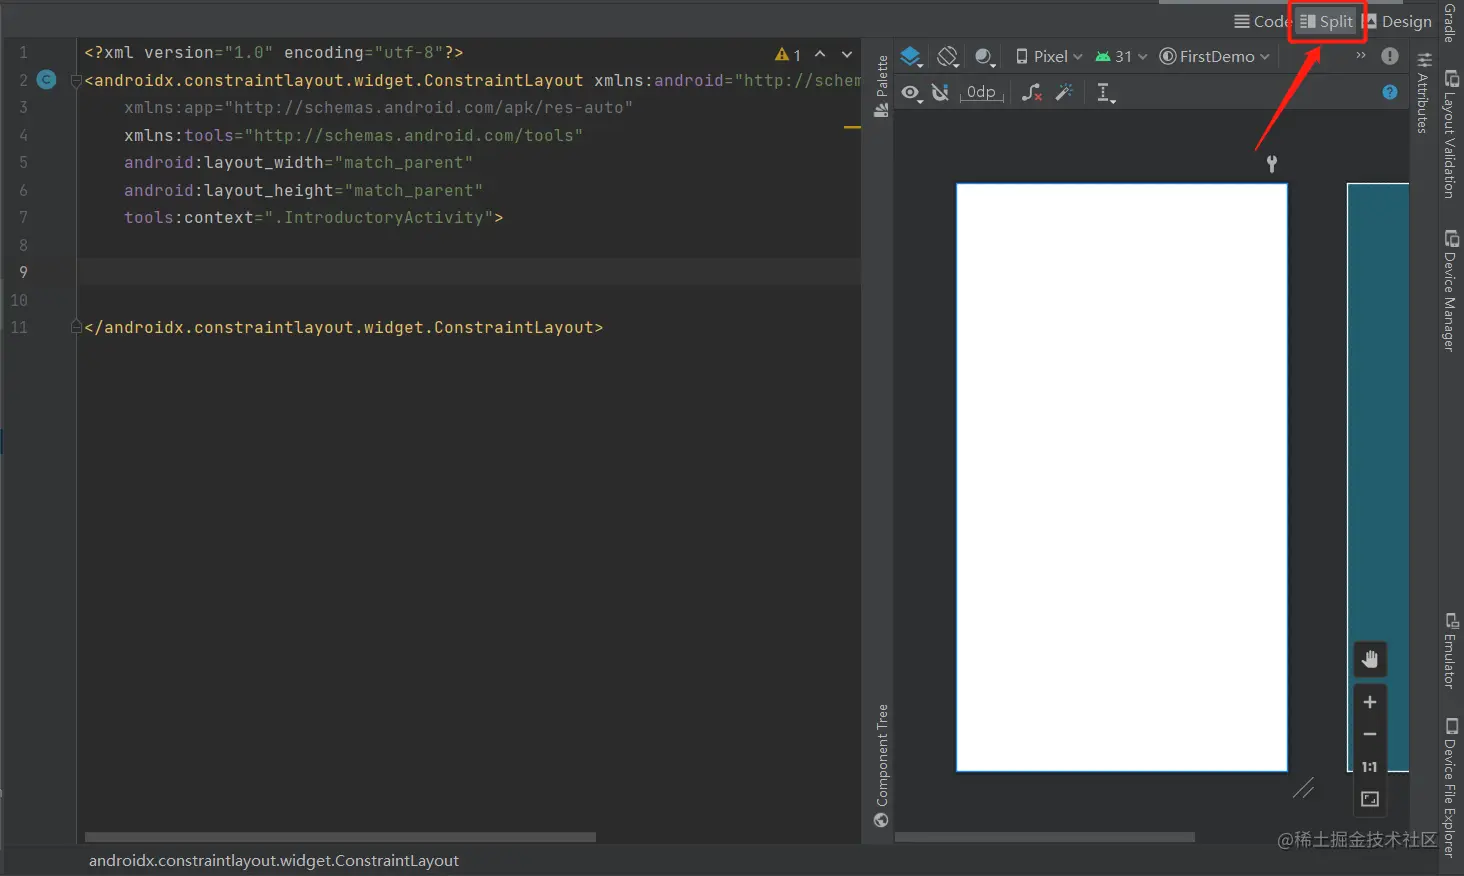Click the Infer Constraints magic wand
1464x876 pixels.
[1064, 93]
